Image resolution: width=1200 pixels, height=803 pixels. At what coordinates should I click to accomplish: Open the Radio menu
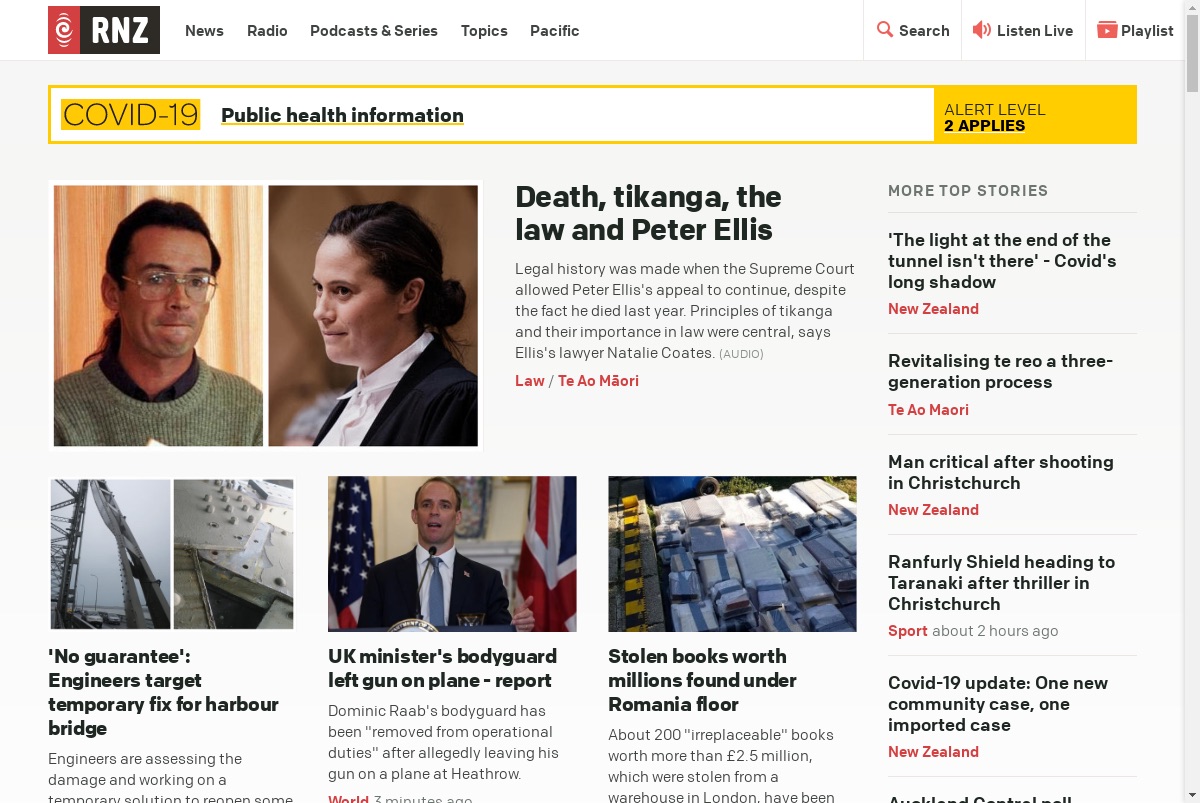[x=267, y=31]
